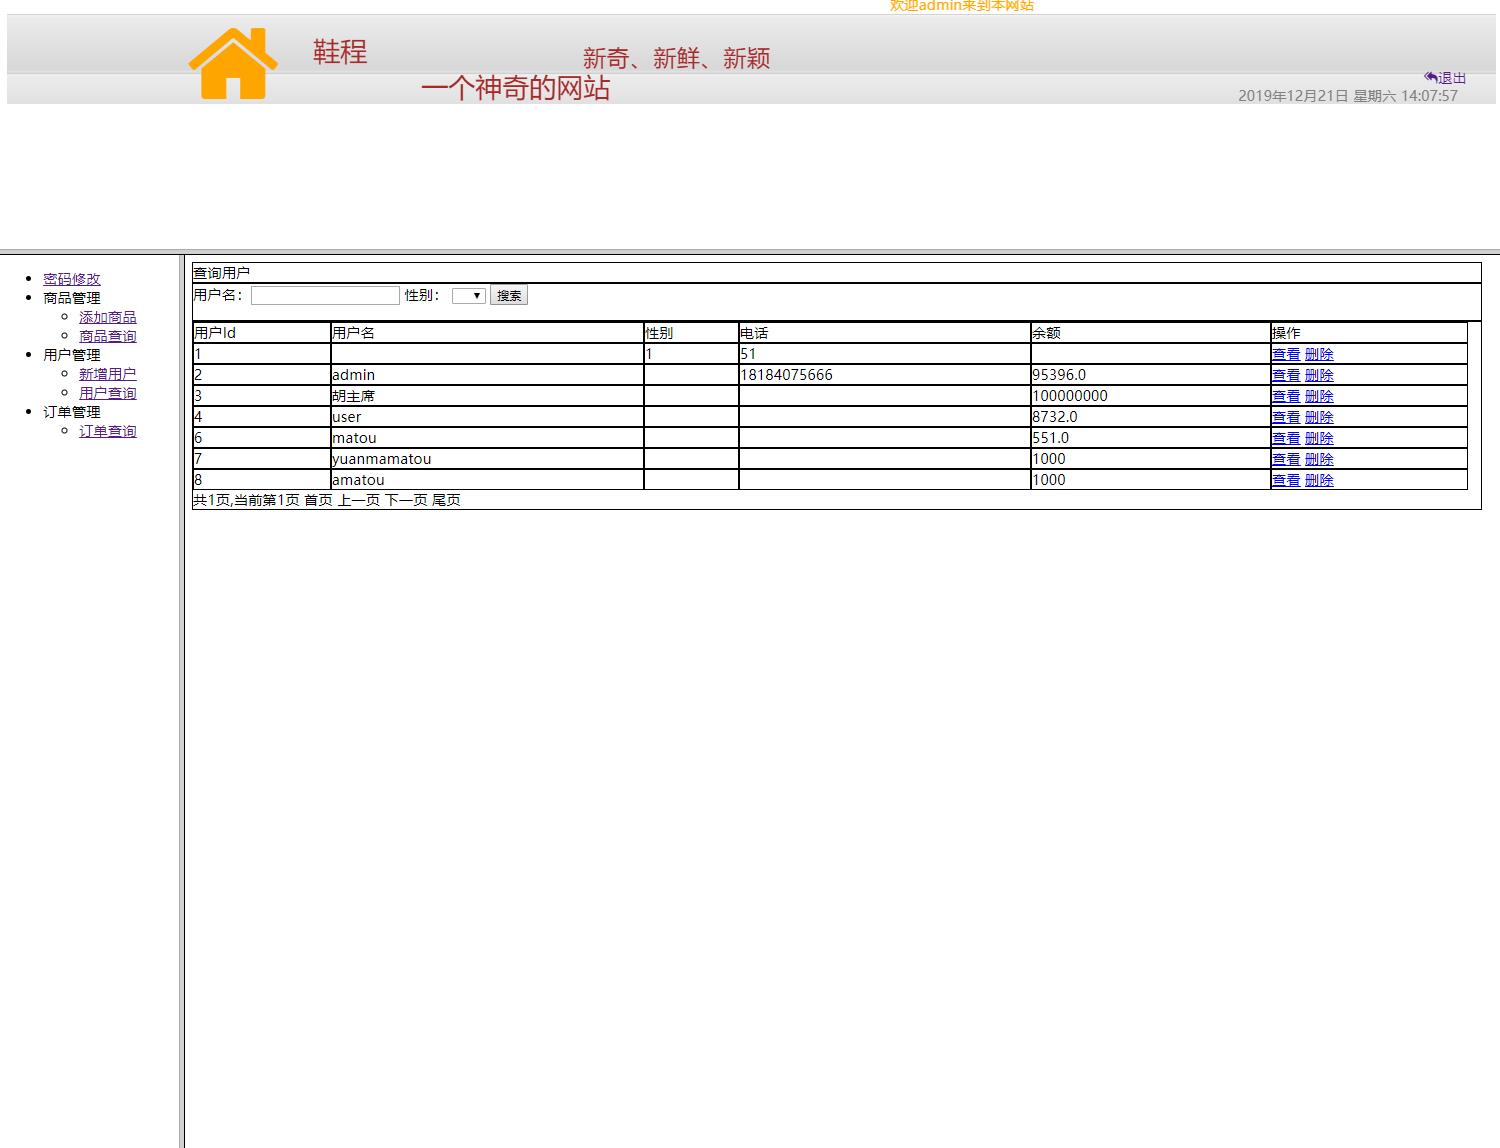Expand the 订单管理 order menu
Viewport: 1500px width, 1148px height.
tap(70, 411)
